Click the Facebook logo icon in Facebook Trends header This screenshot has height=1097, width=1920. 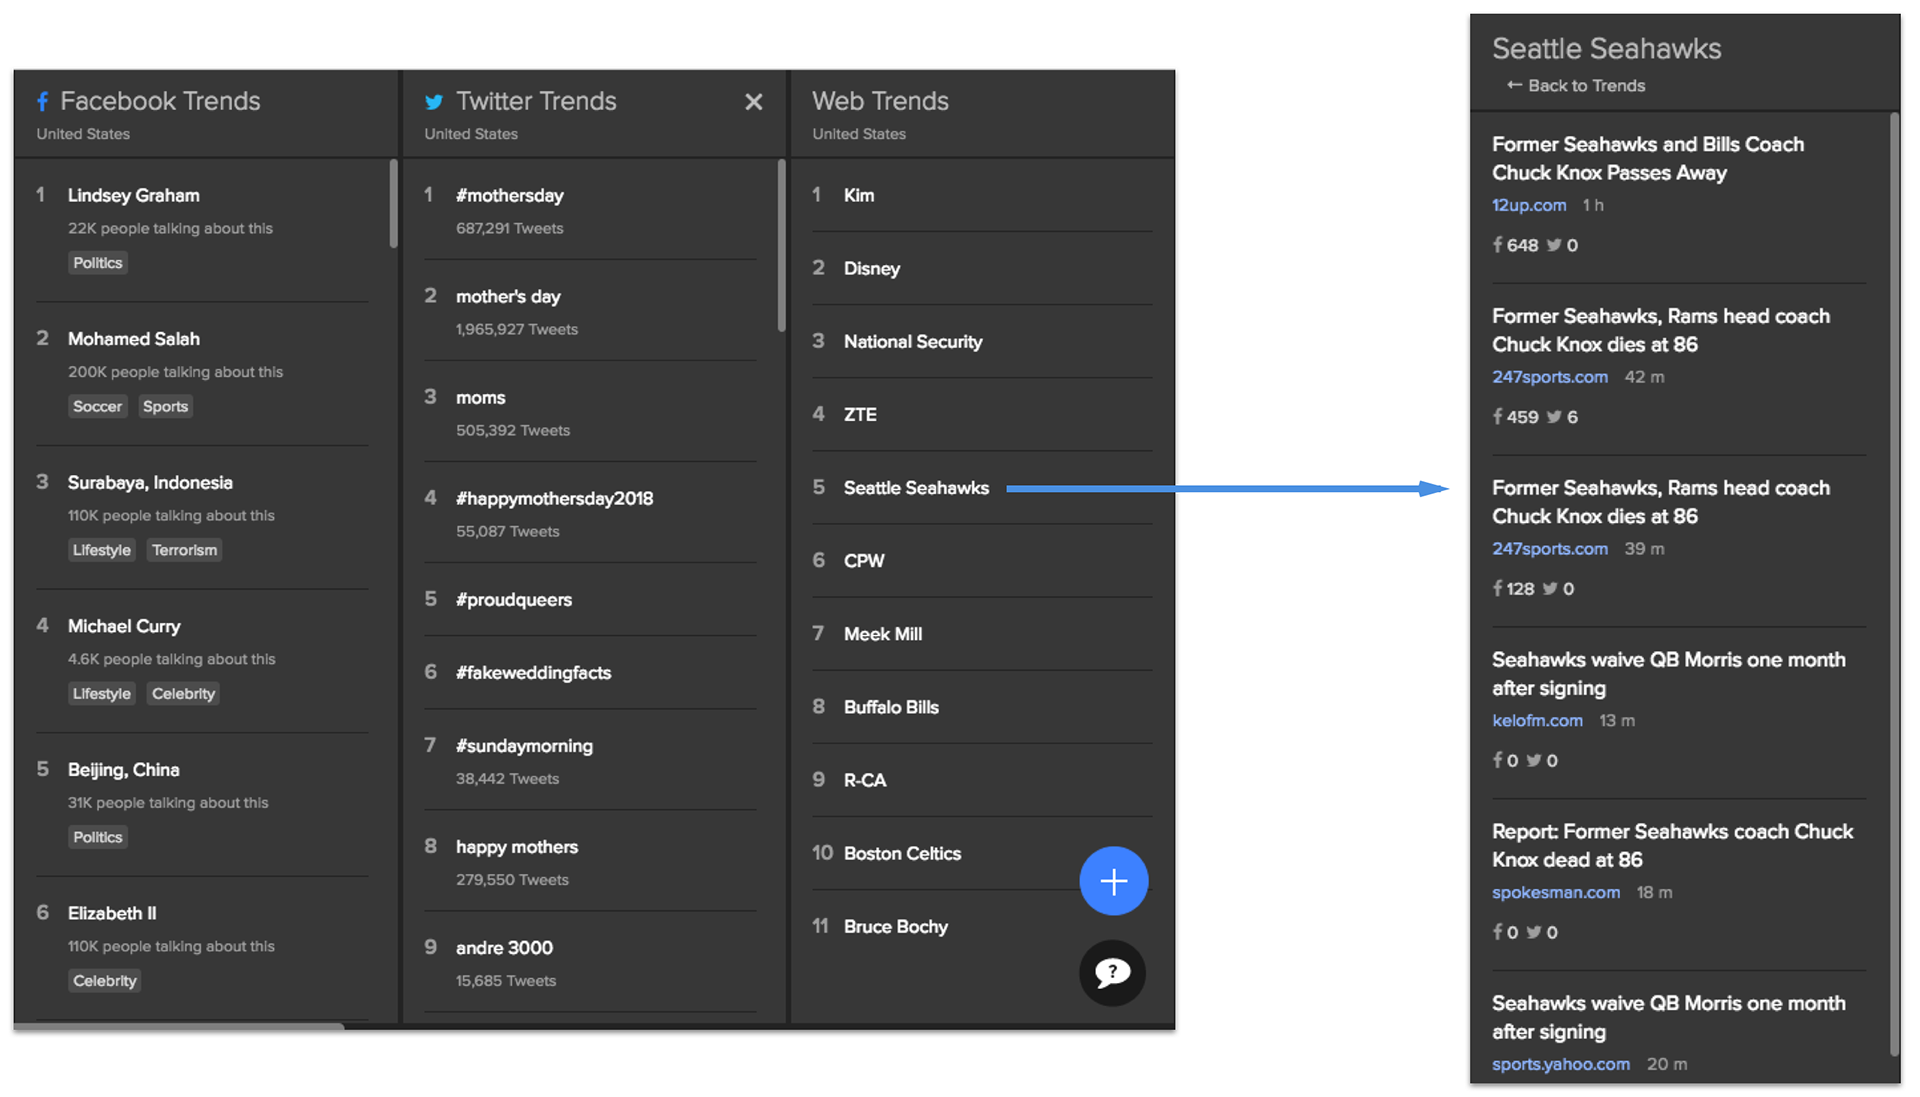[42, 101]
